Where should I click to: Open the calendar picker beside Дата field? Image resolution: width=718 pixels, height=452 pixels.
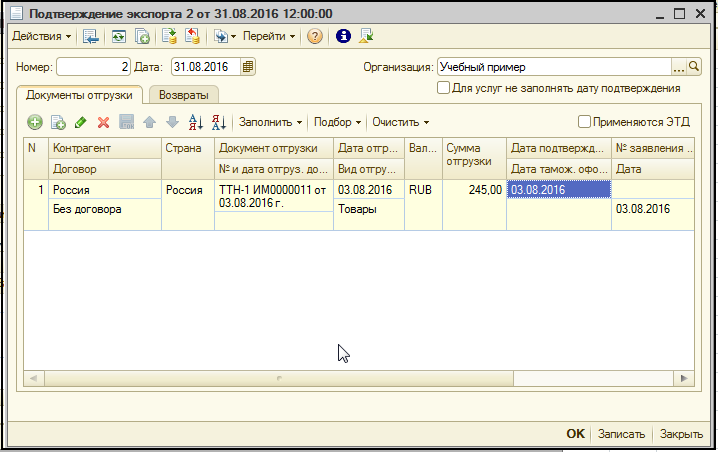[x=248, y=67]
